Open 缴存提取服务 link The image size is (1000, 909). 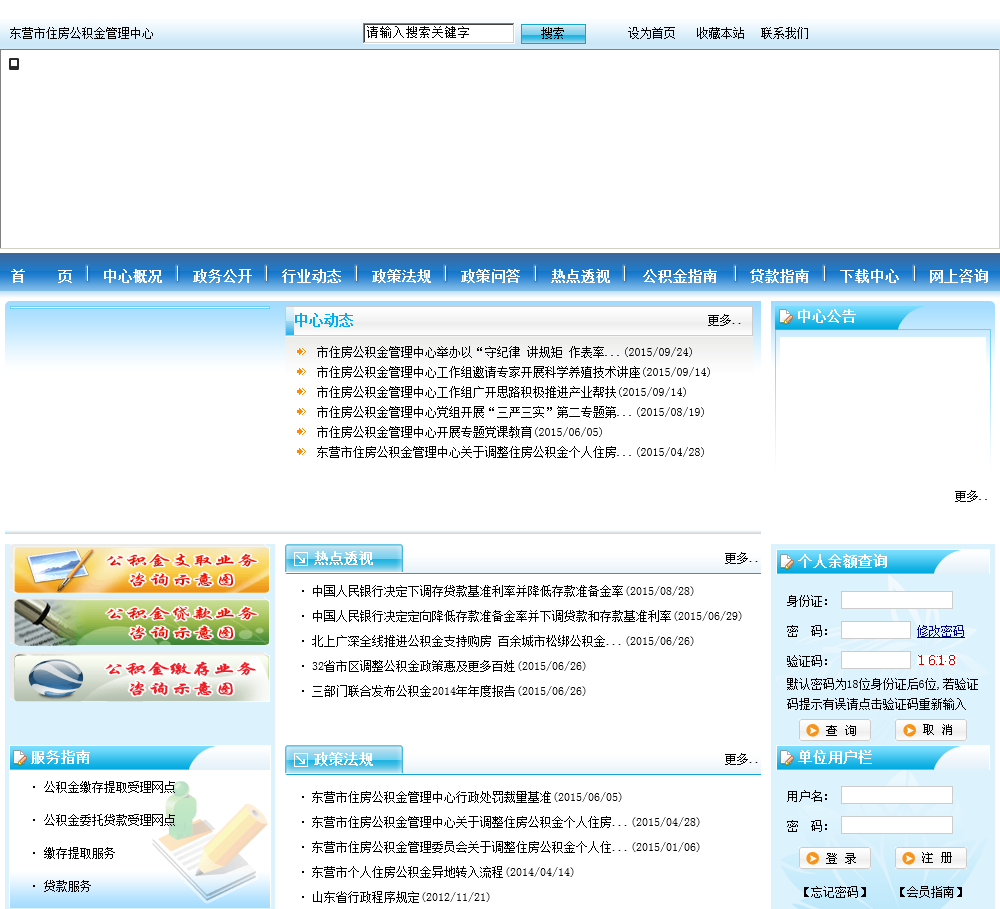(79, 854)
